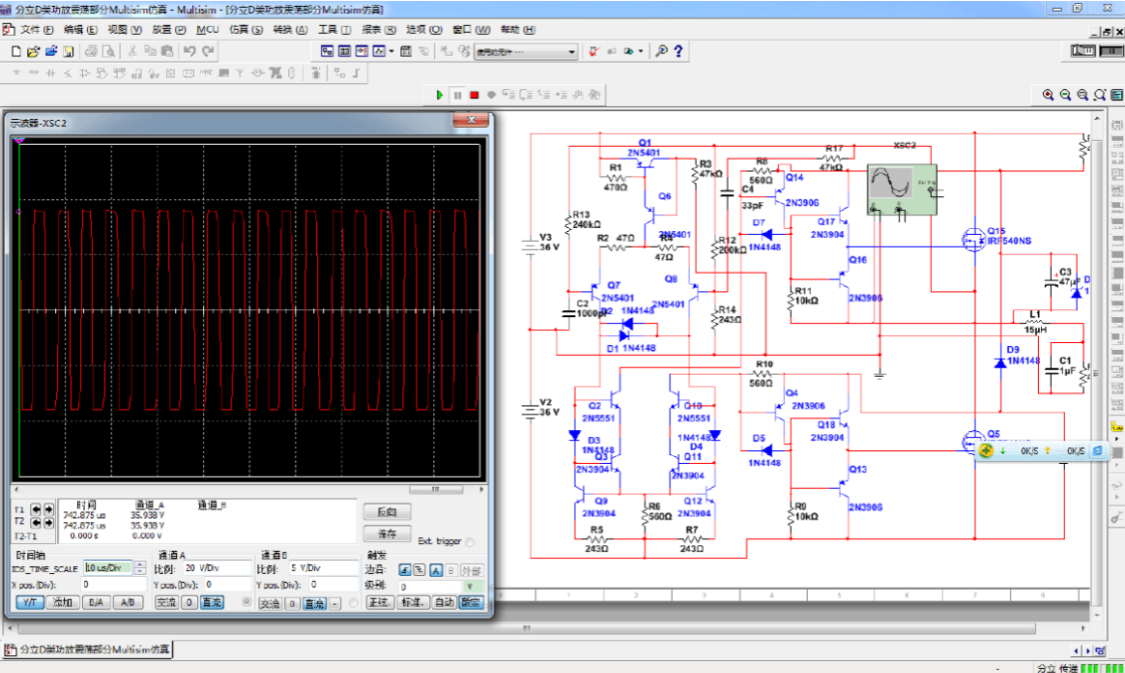Click the blue Help question mark icon
The width and height of the screenshot is (1125, 673).
point(678,51)
